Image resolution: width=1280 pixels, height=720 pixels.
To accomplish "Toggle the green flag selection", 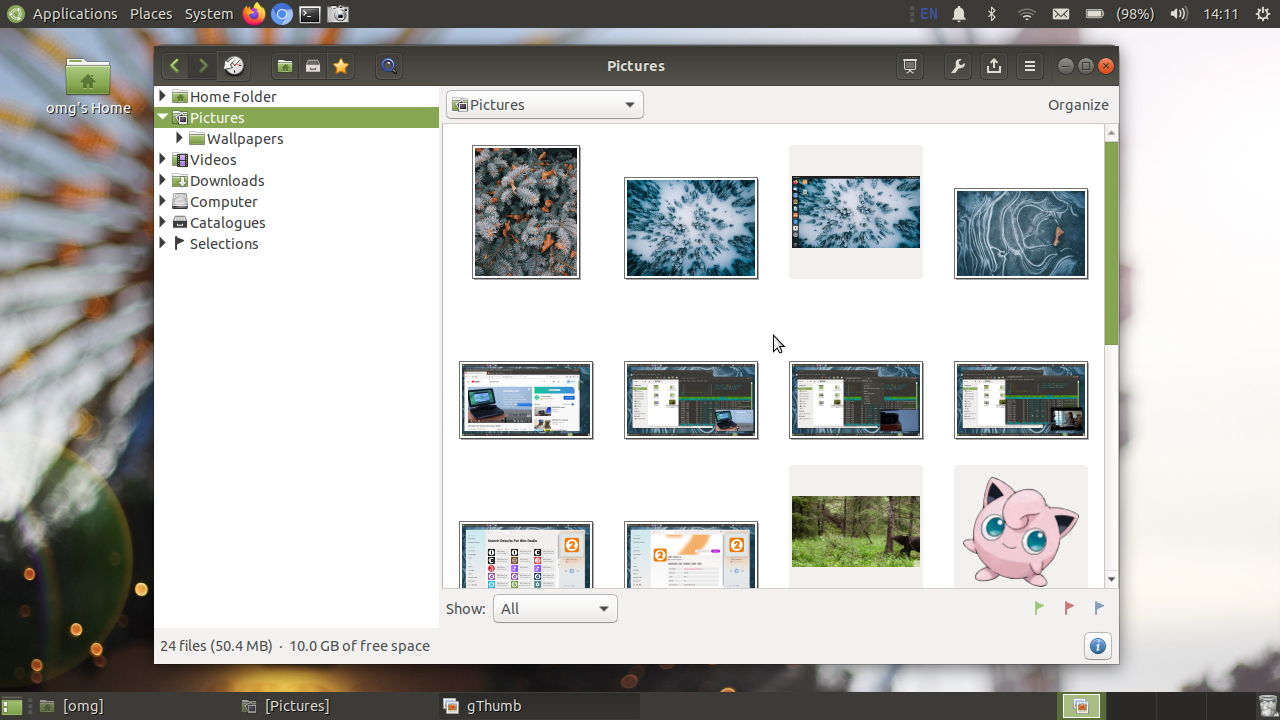I will pyautogui.click(x=1039, y=608).
